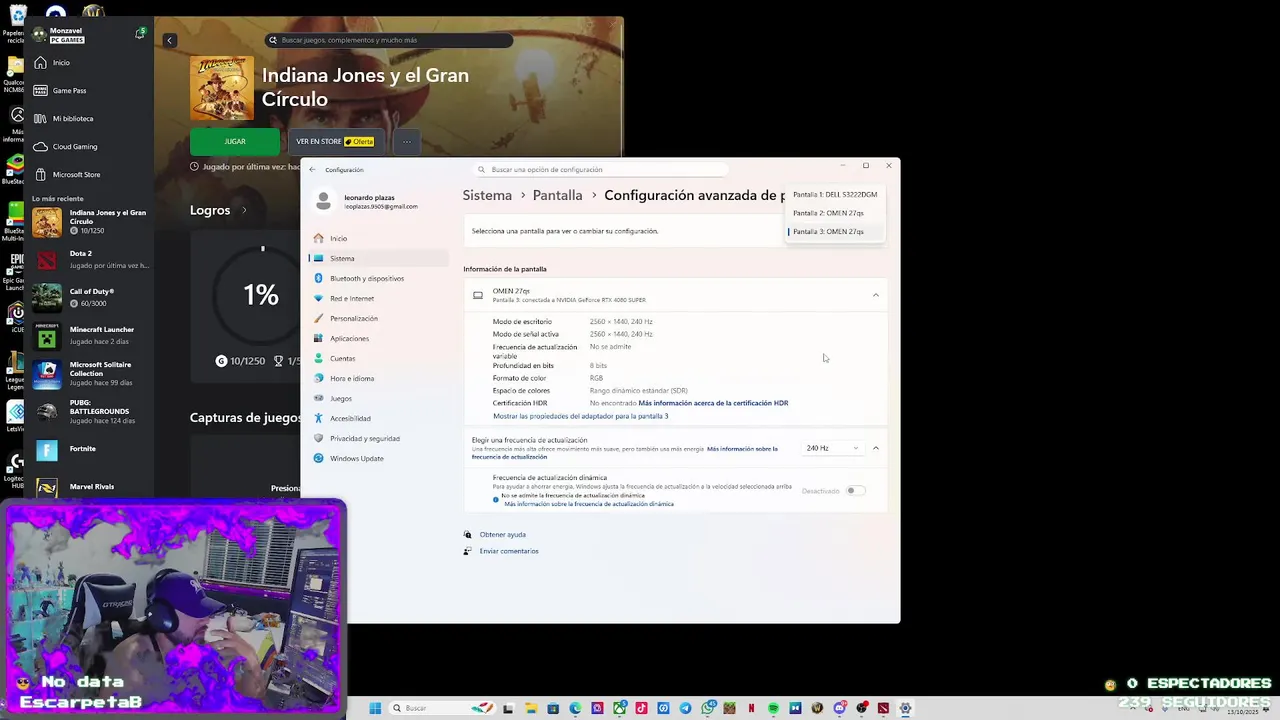This screenshot has width=1280, height=720.
Task: Click Xbox app search field
Action: coord(389,40)
